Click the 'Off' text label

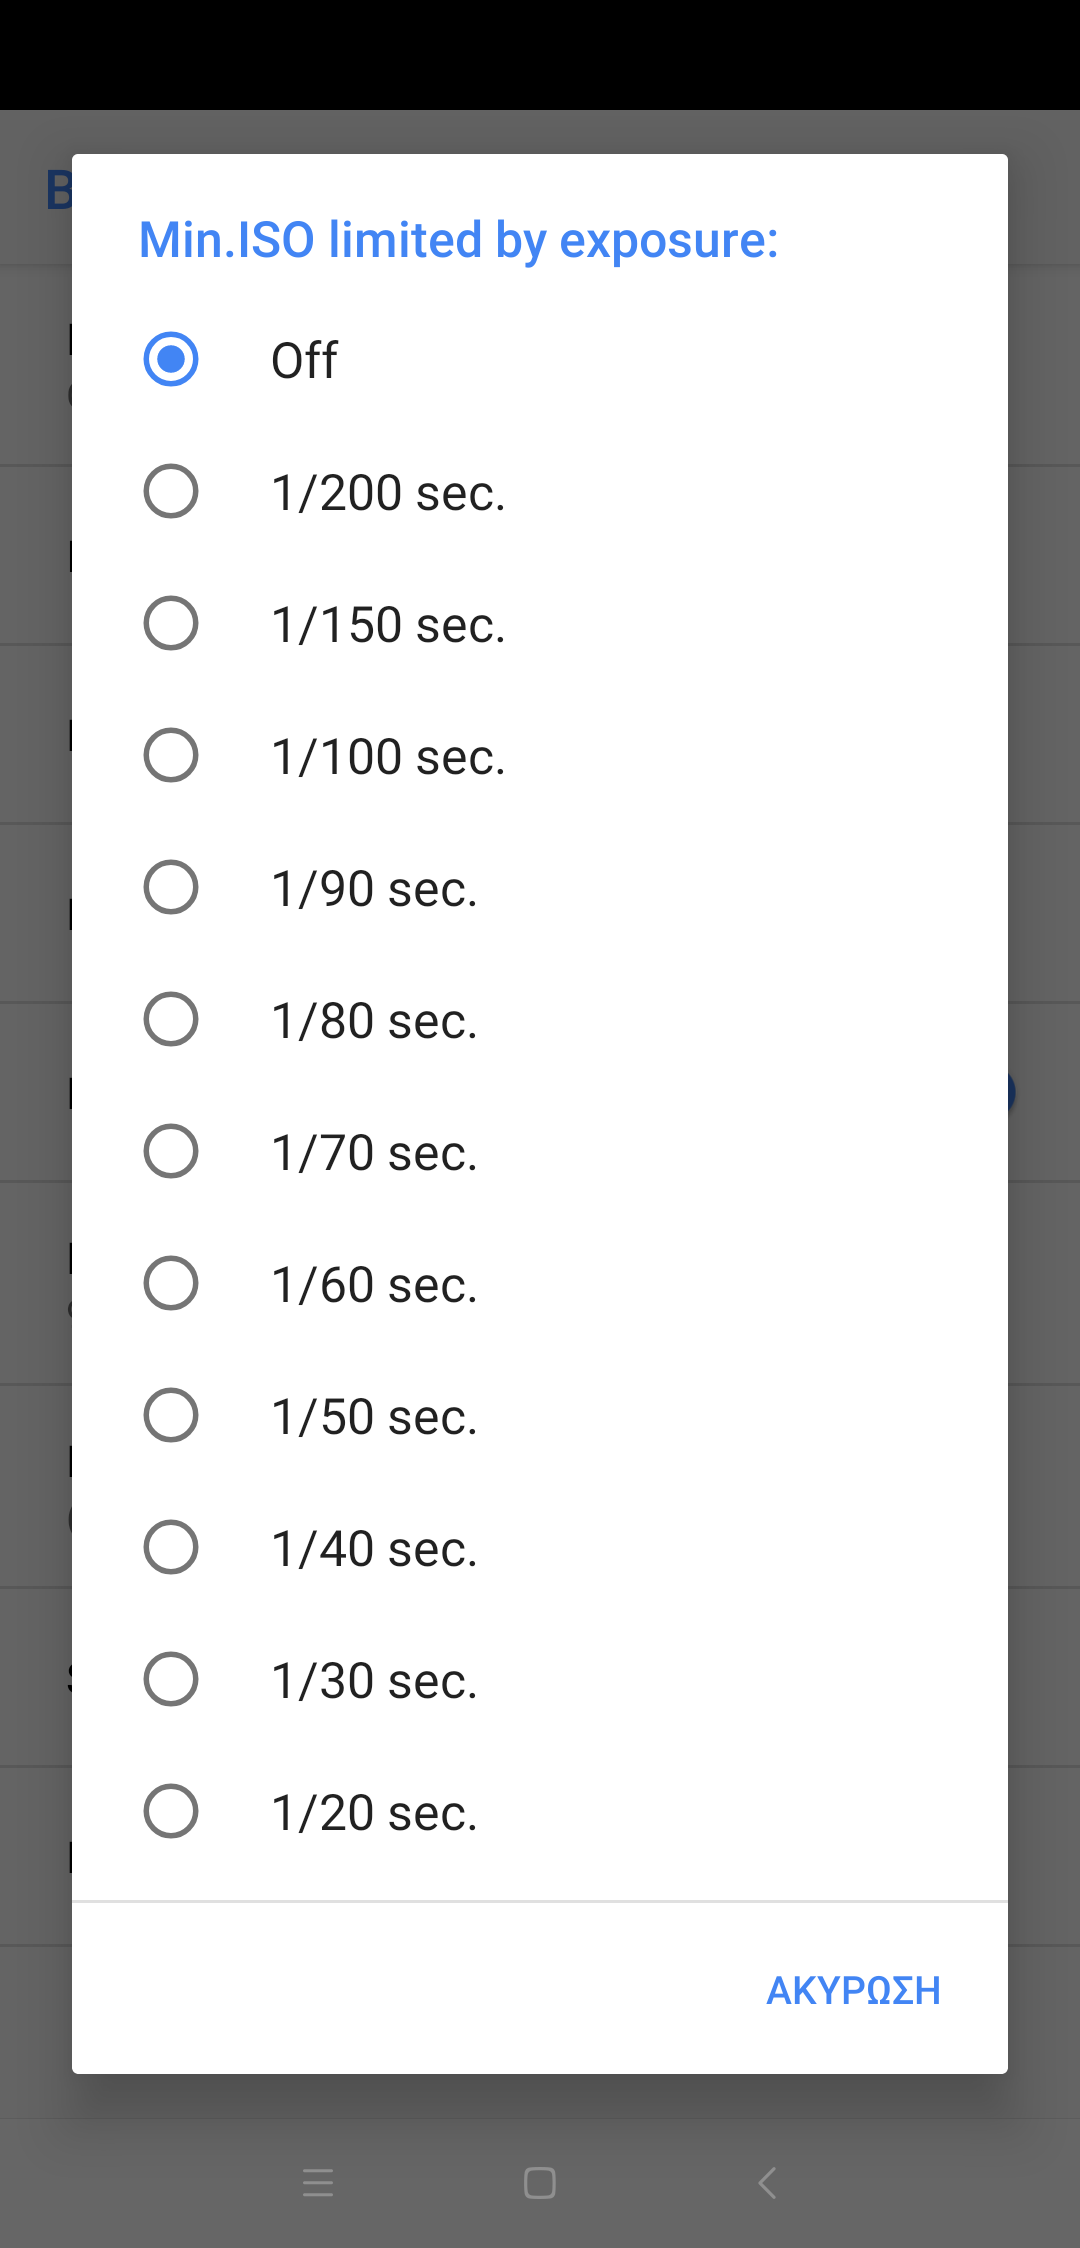pos(305,361)
